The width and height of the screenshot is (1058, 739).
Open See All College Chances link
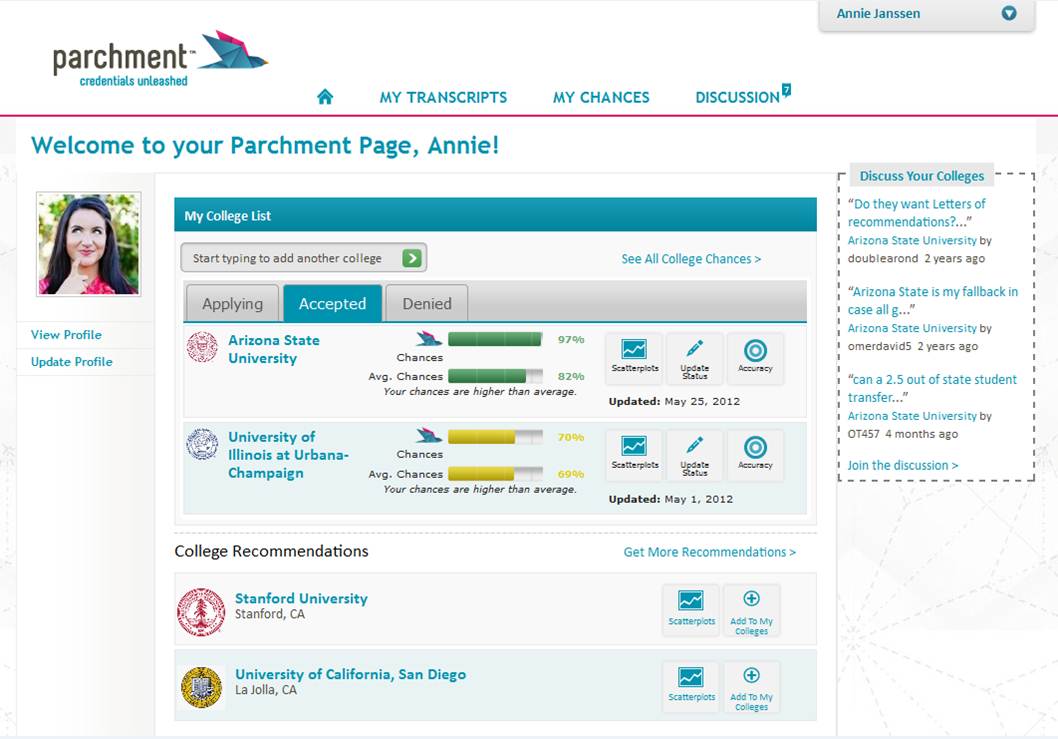click(x=691, y=258)
